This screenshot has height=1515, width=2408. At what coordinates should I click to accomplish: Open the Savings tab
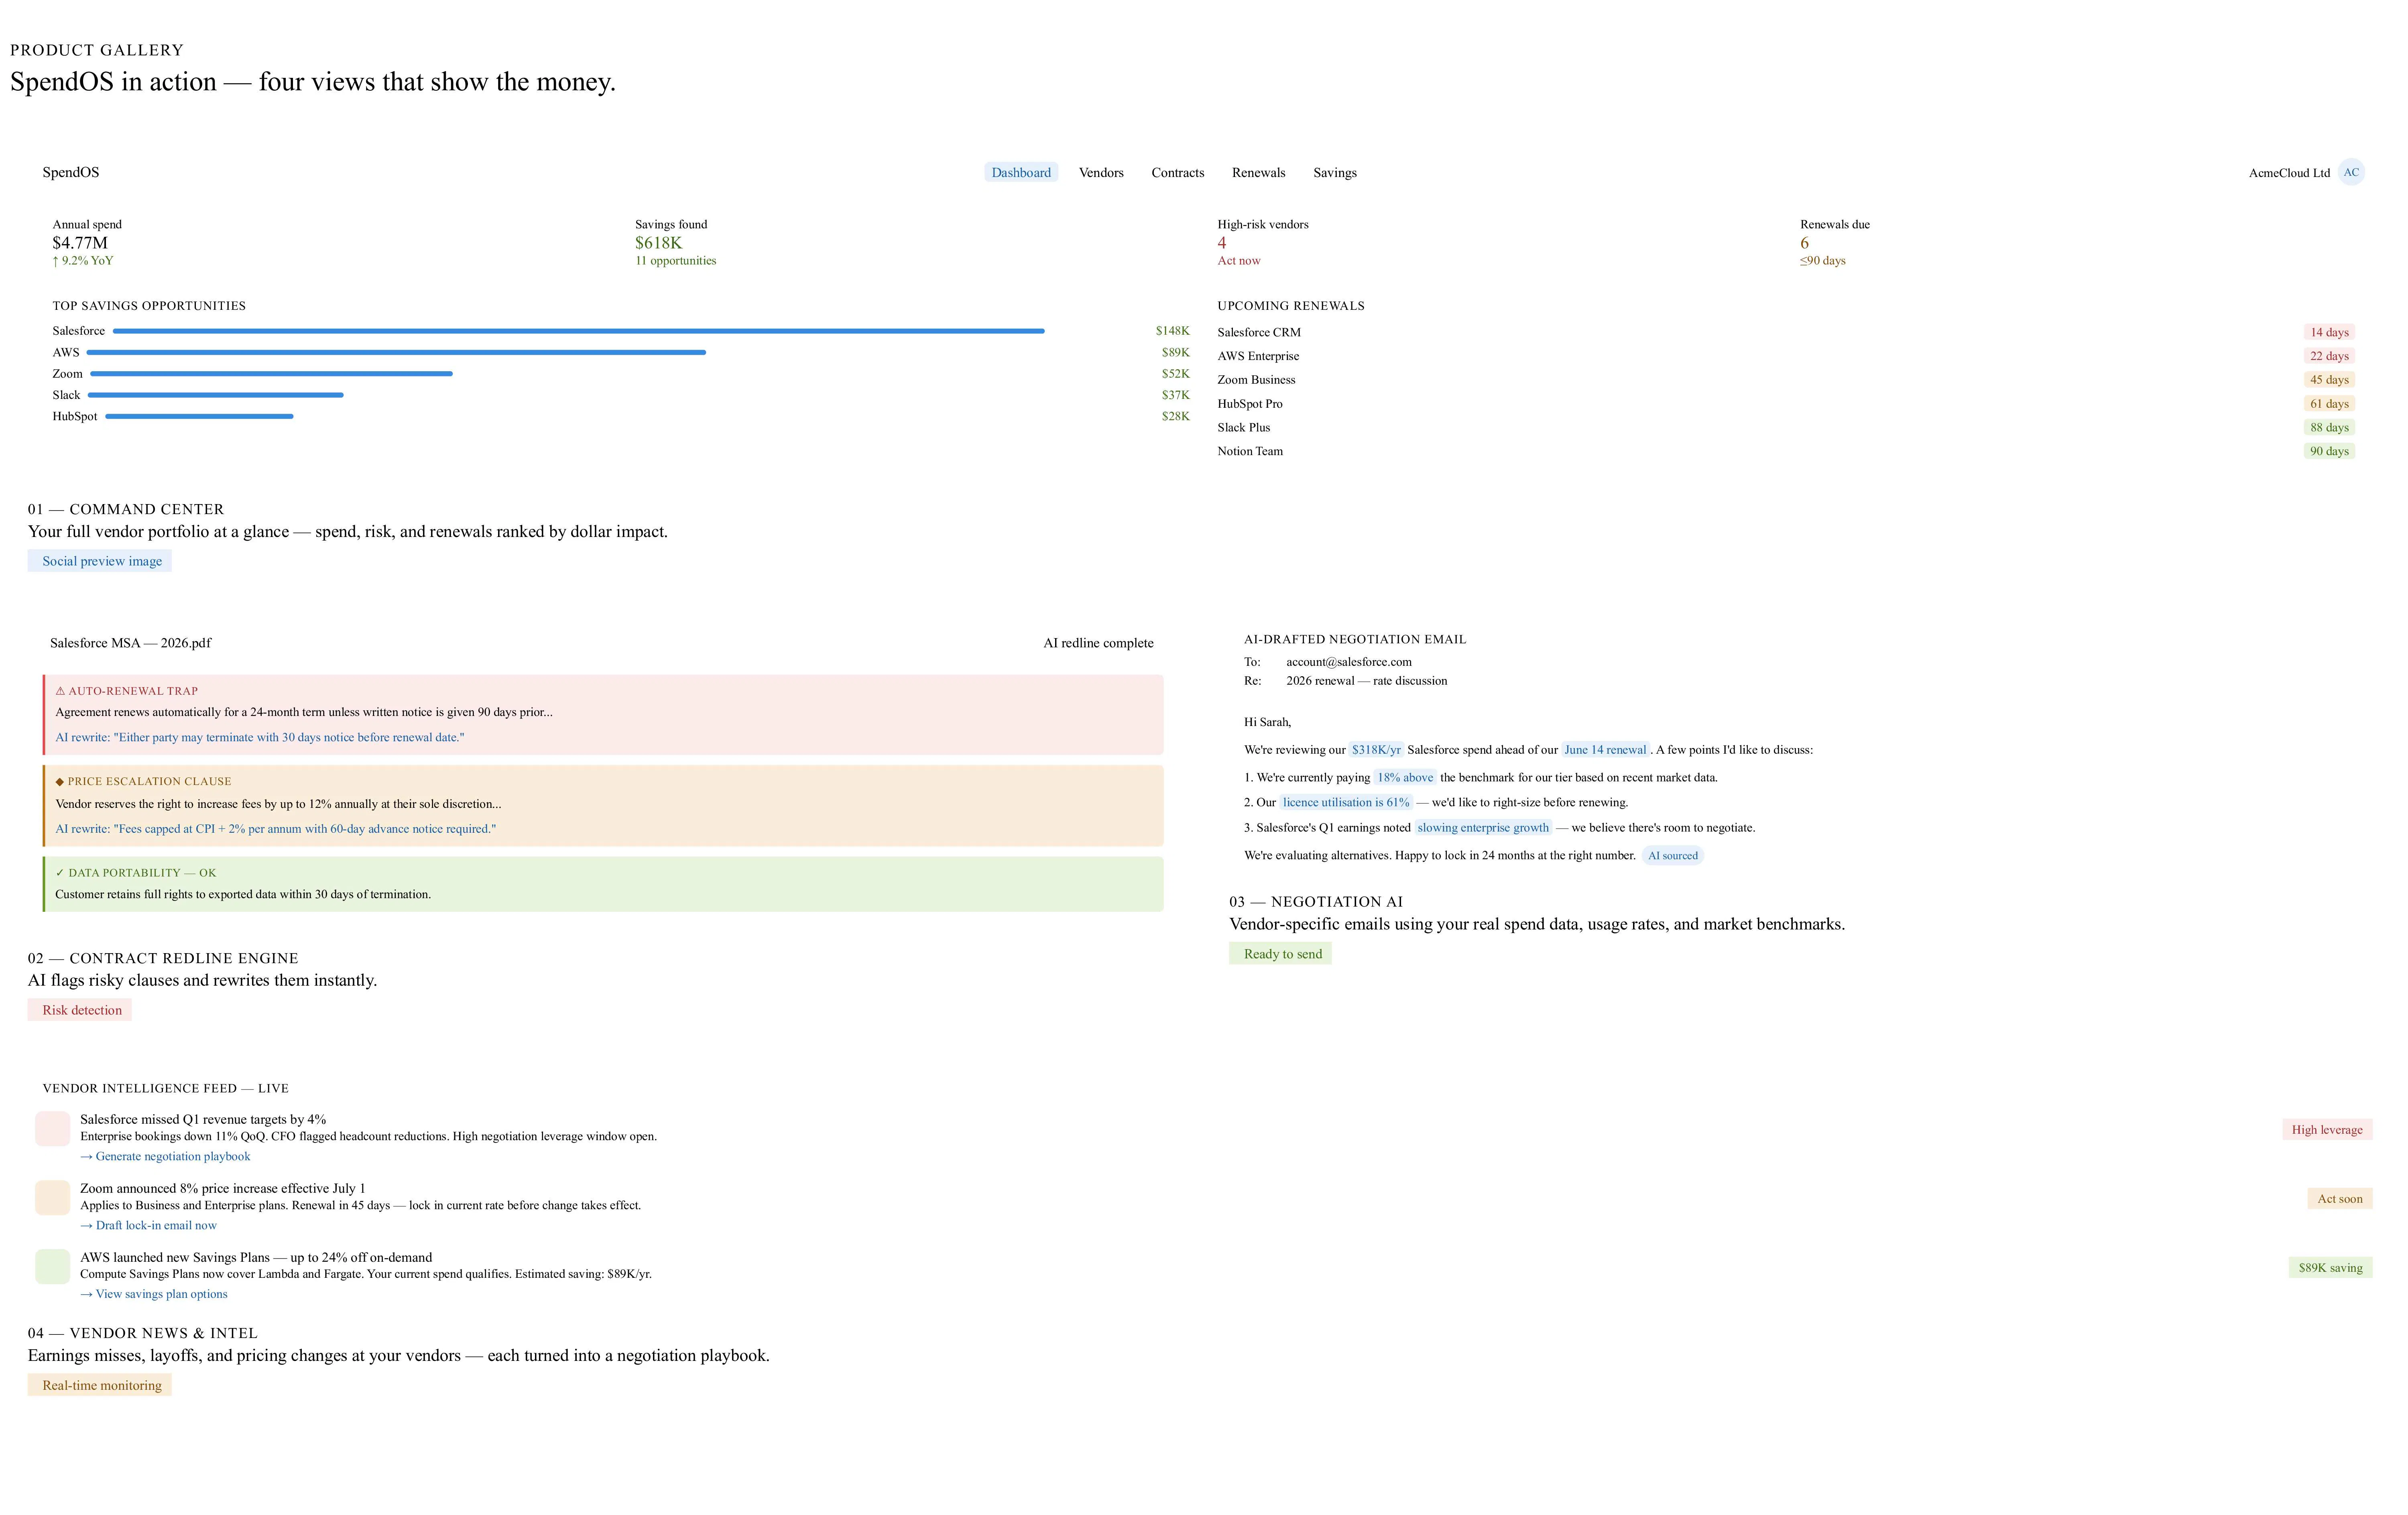point(1334,173)
